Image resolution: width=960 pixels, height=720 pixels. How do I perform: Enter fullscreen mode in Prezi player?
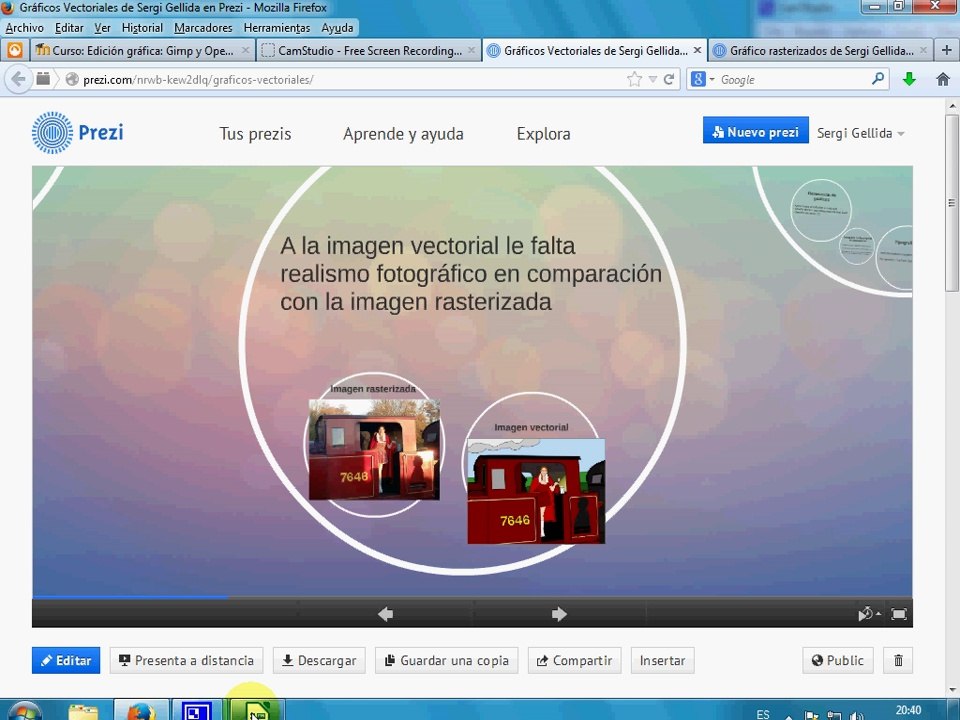click(x=899, y=613)
